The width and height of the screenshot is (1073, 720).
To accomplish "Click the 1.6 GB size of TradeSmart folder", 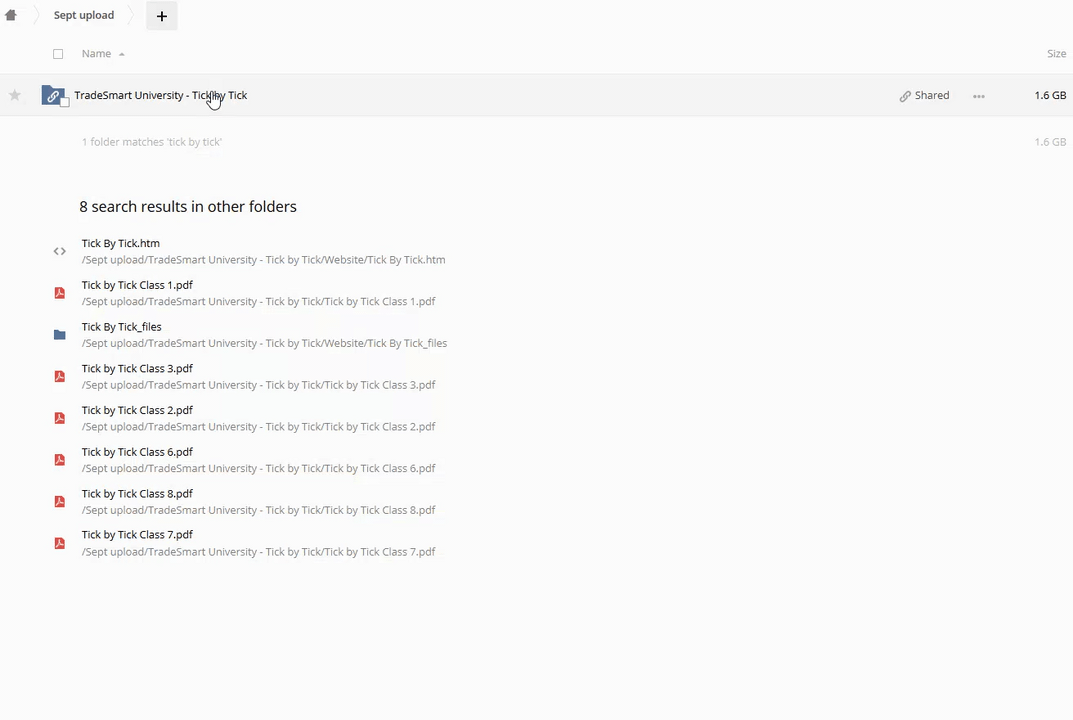I will coord(1049,95).
